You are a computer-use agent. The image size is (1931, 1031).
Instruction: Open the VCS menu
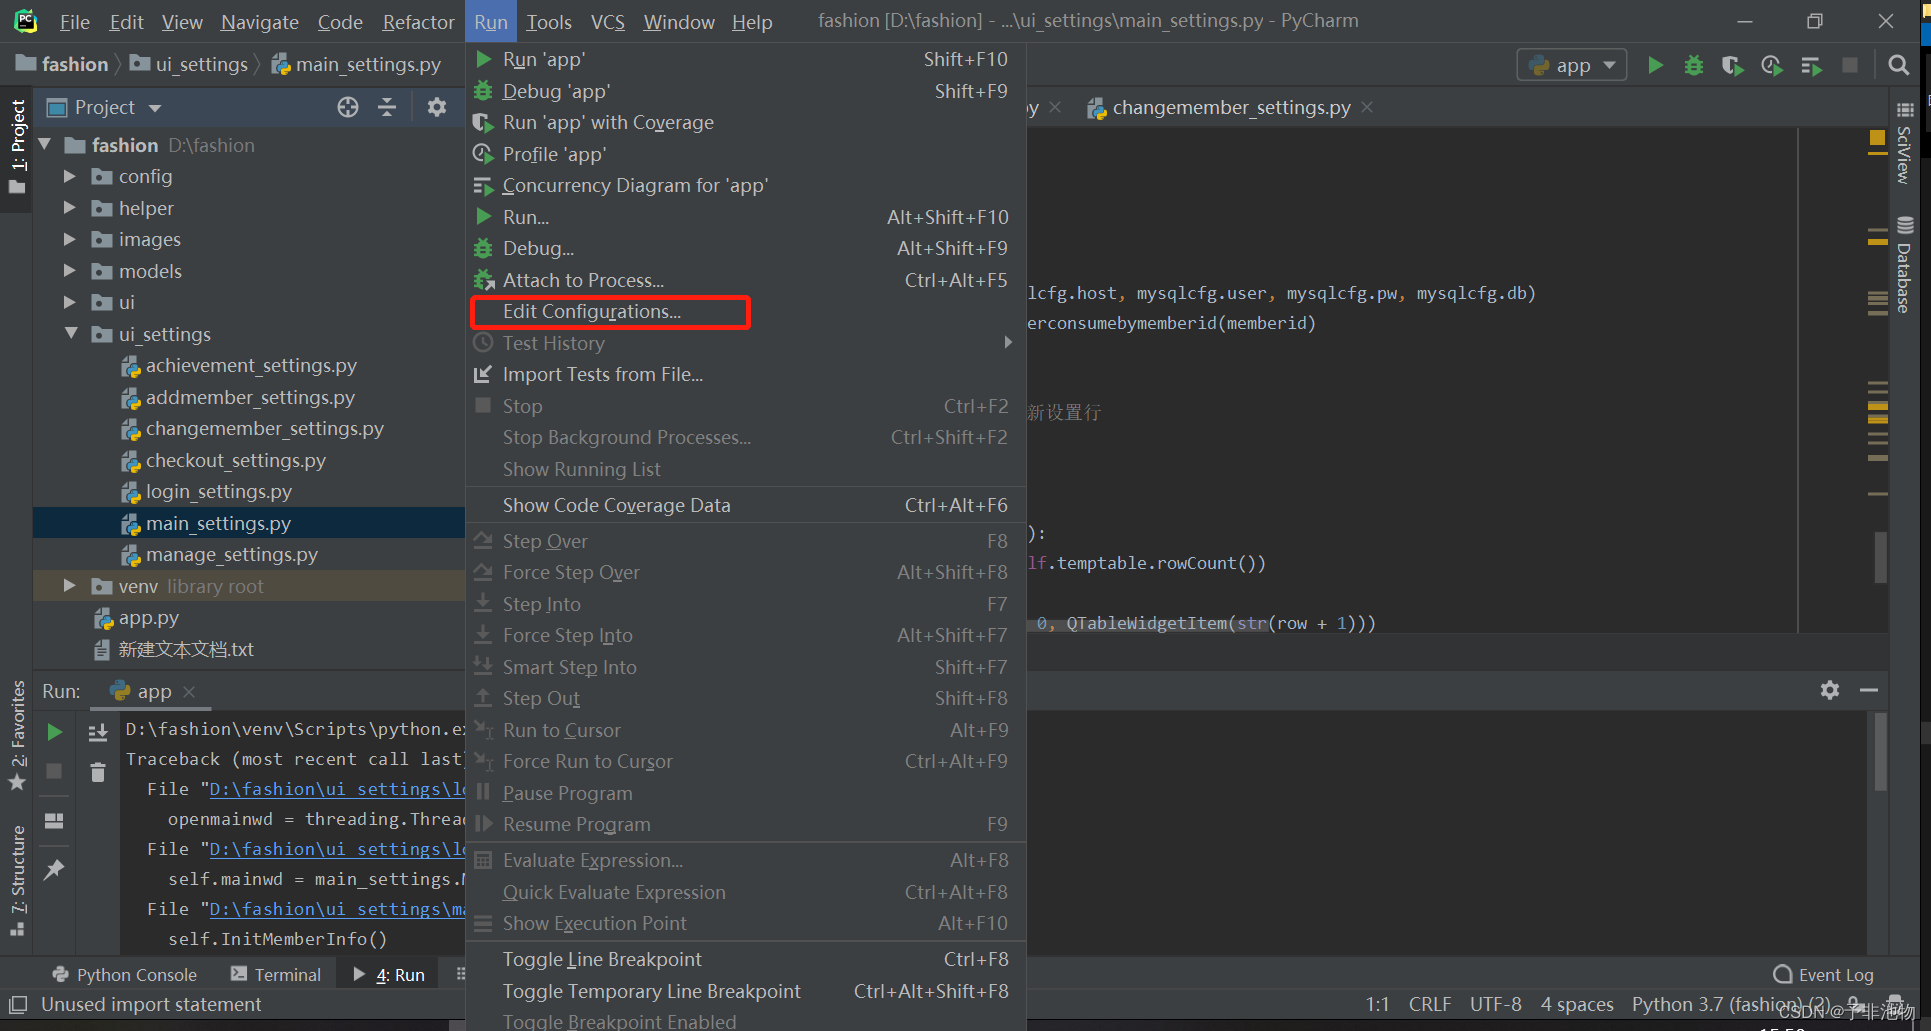click(x=607, y=21)
